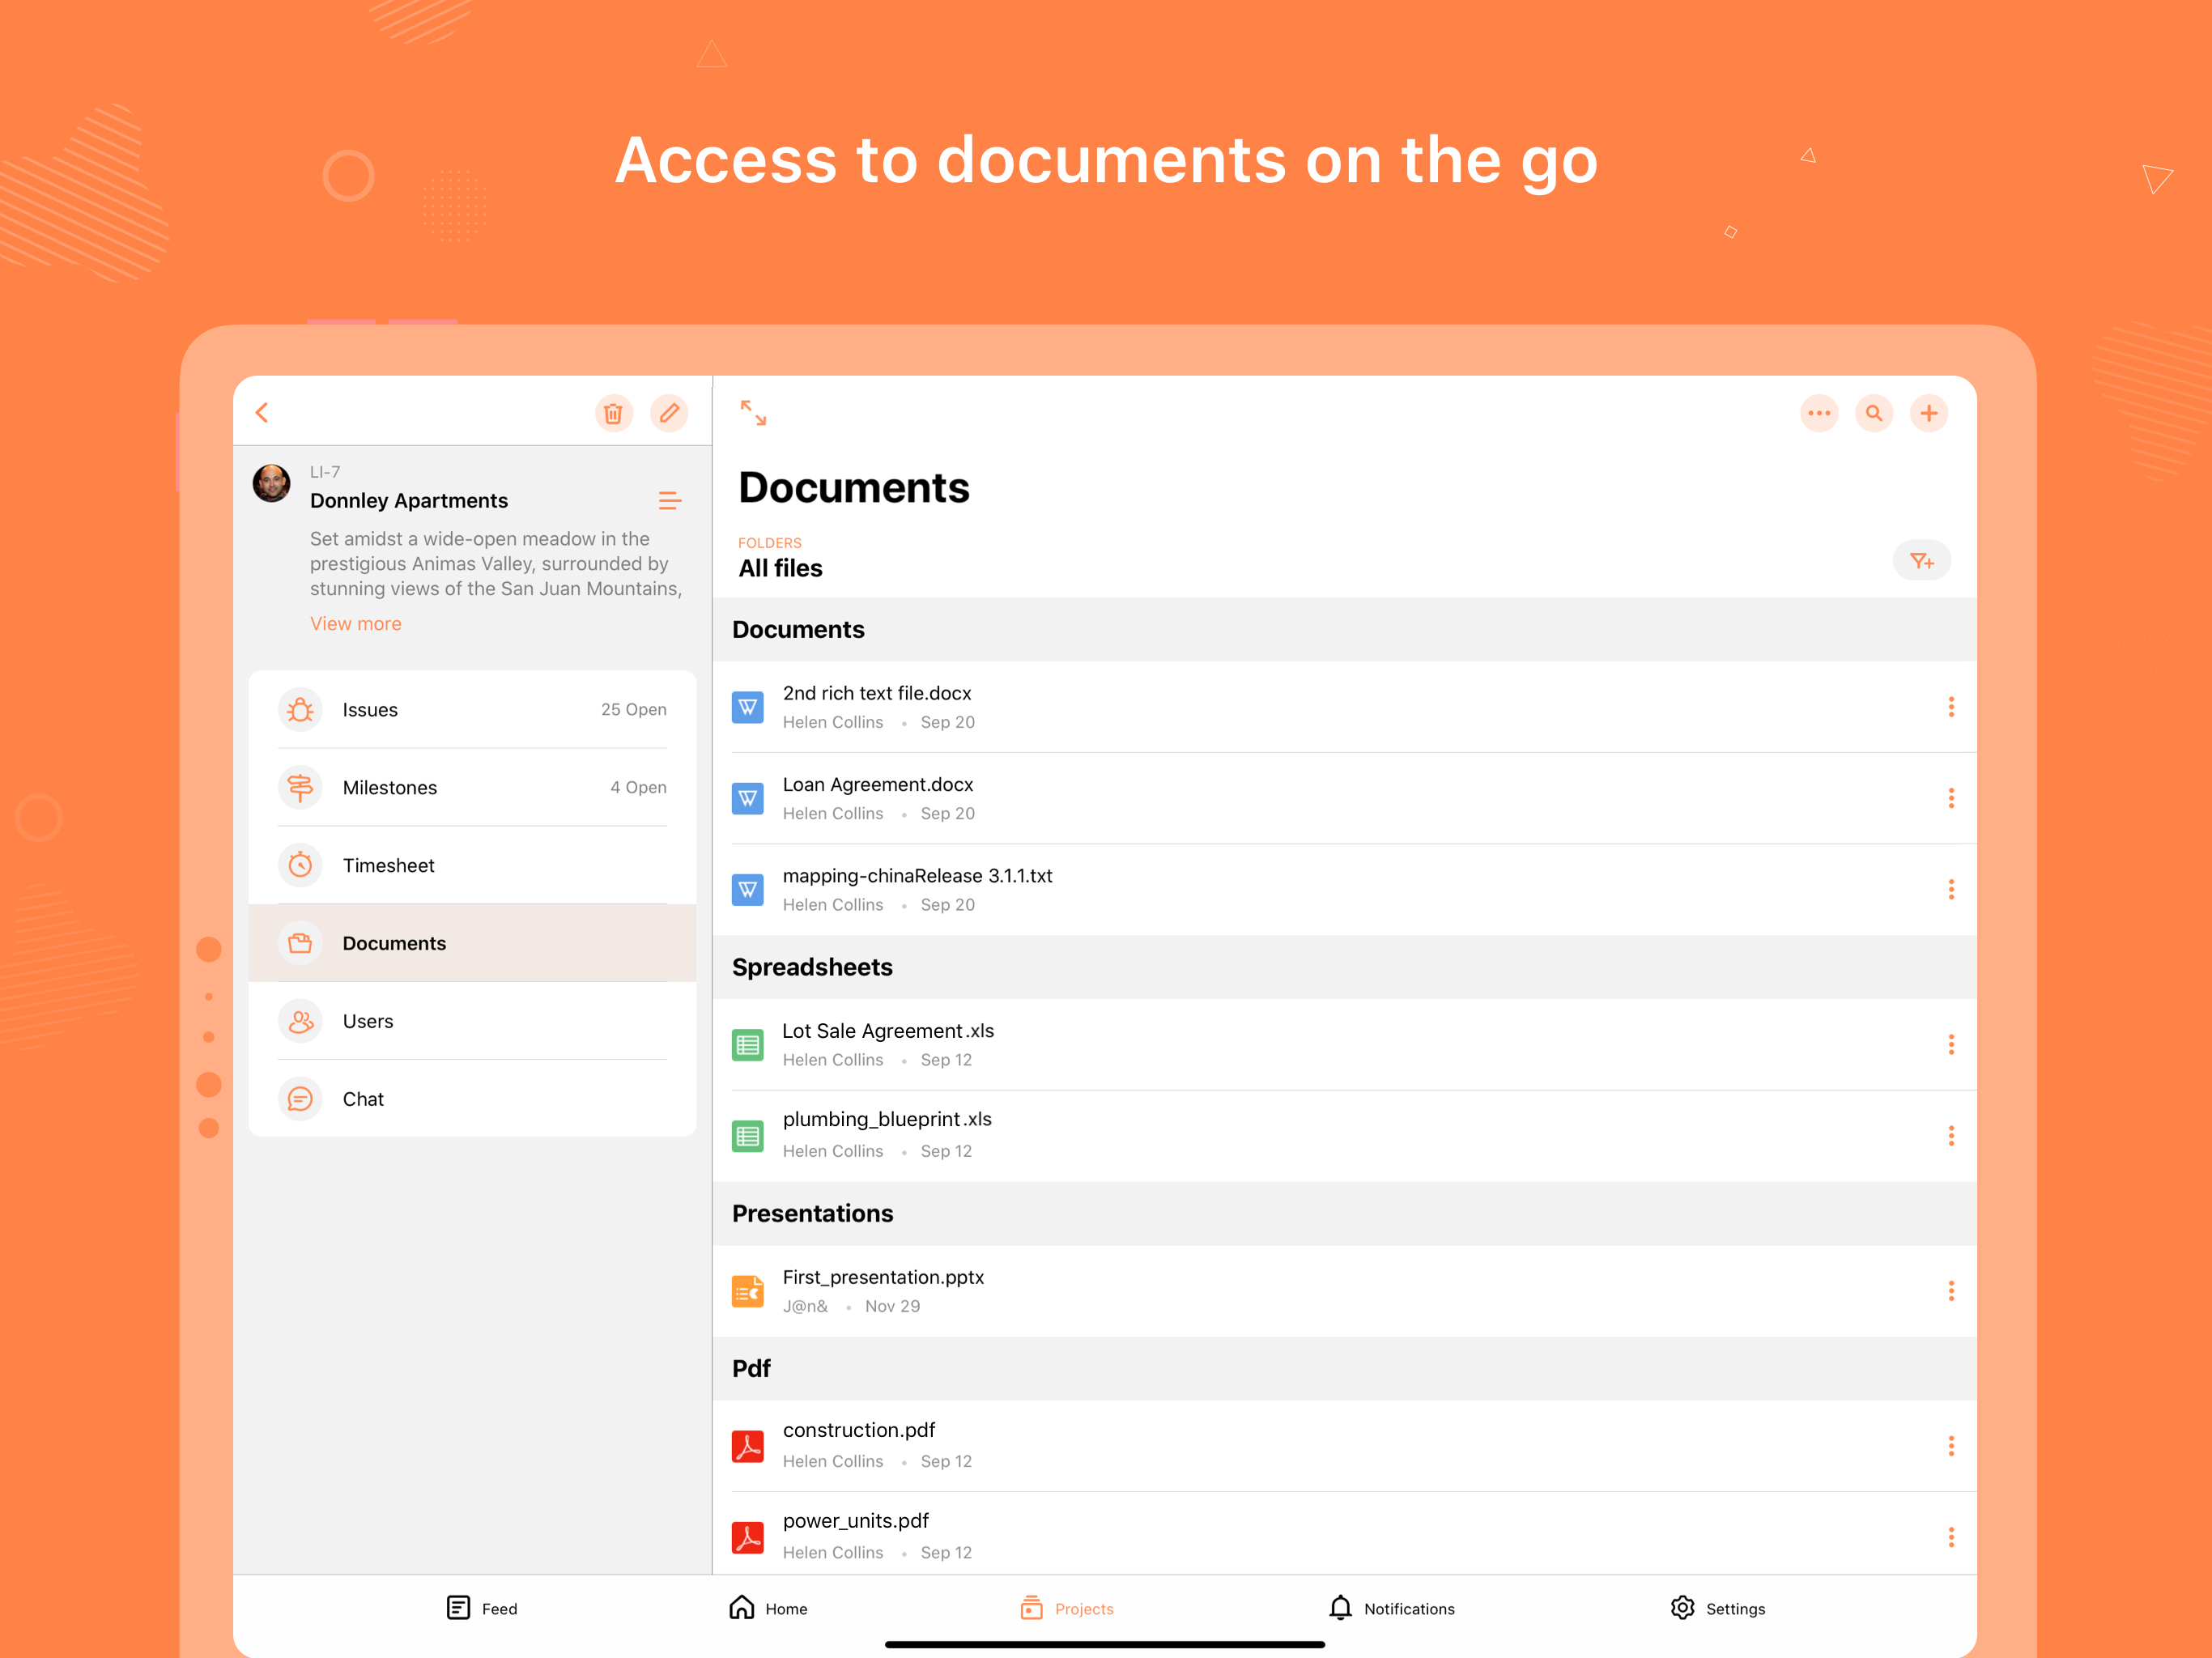Open plumbing_blueprint.xls
The image size is (2212, 1658).
1344,1136
